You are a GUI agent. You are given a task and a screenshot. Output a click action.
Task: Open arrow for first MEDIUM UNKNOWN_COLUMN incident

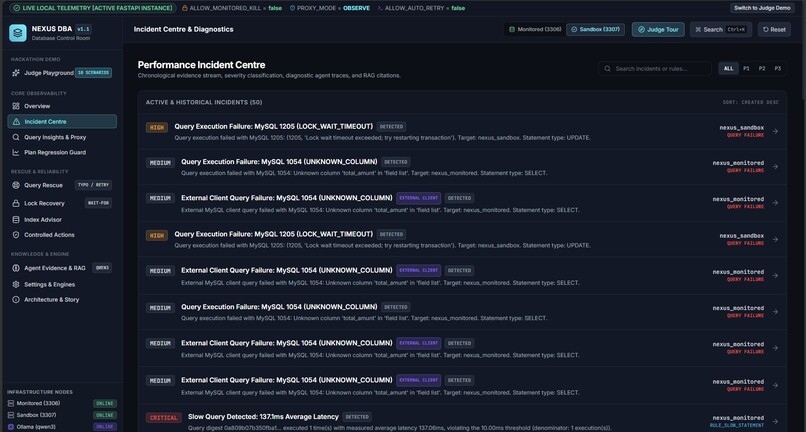[775, 167]
